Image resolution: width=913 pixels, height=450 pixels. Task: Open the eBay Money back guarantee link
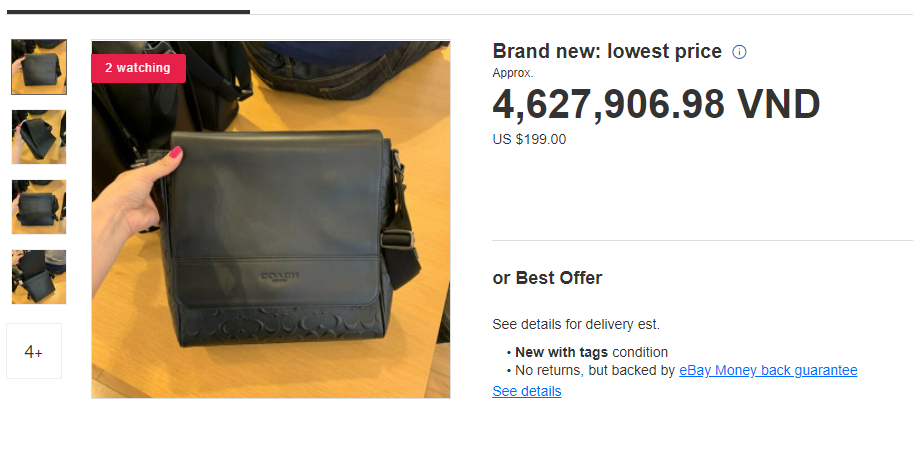(x=768, y=370)
